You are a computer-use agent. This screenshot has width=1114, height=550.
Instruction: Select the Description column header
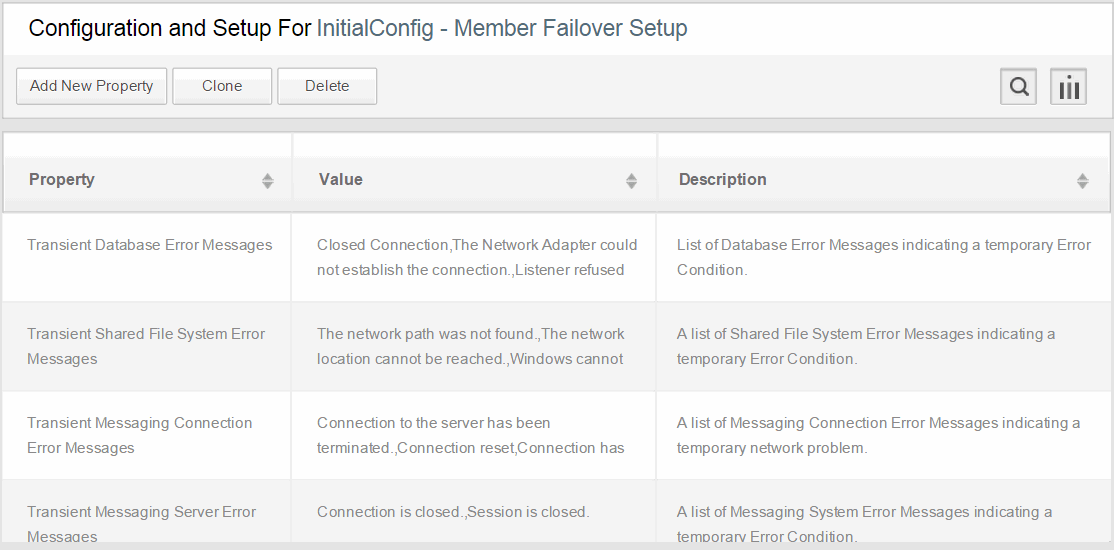883,180
